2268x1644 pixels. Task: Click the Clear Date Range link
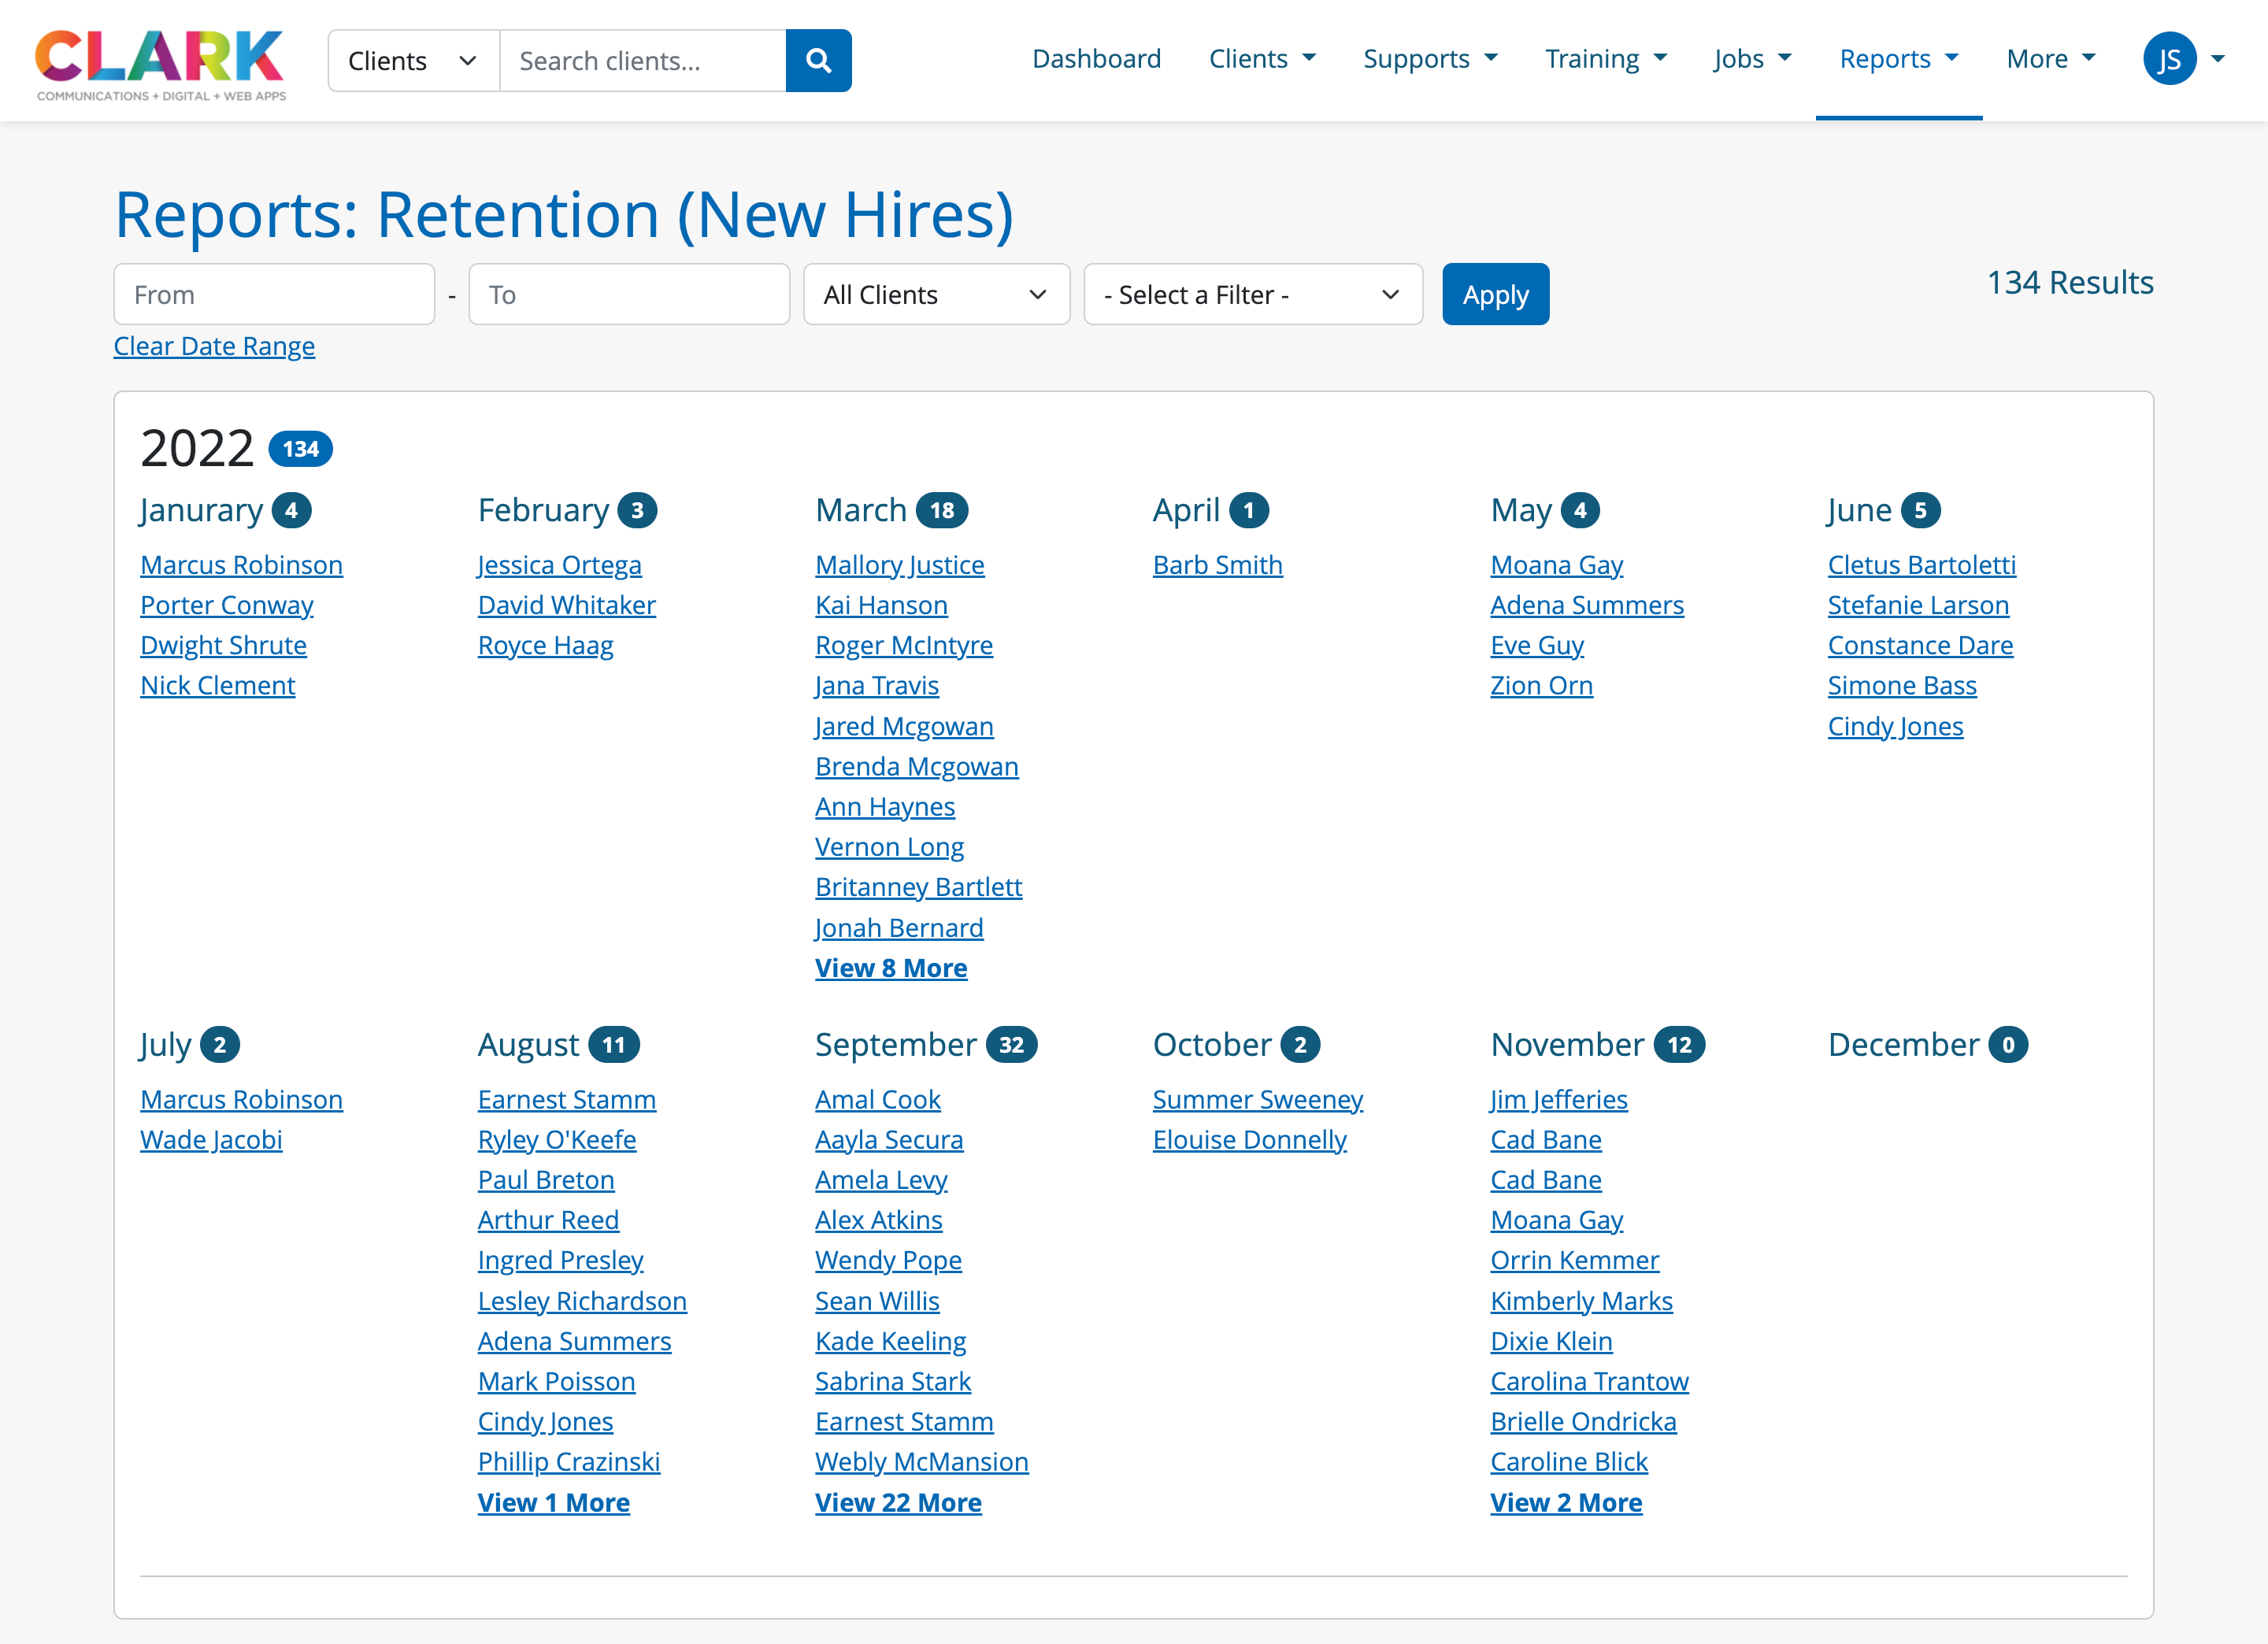click(214, 346)
